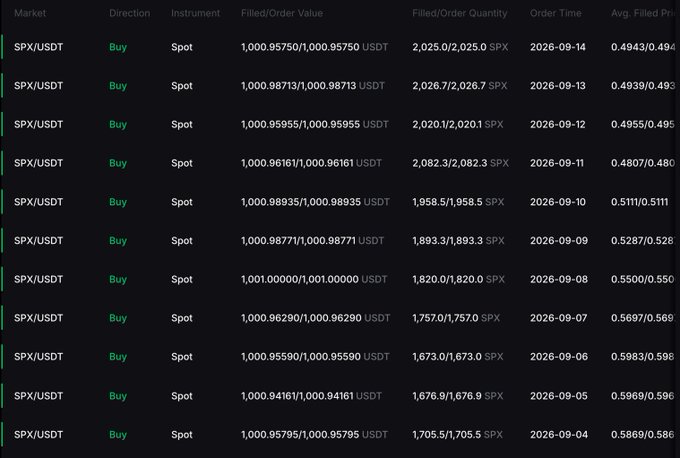Select SPX/USDT market in the 2026-09-14 row

point(39,47)
